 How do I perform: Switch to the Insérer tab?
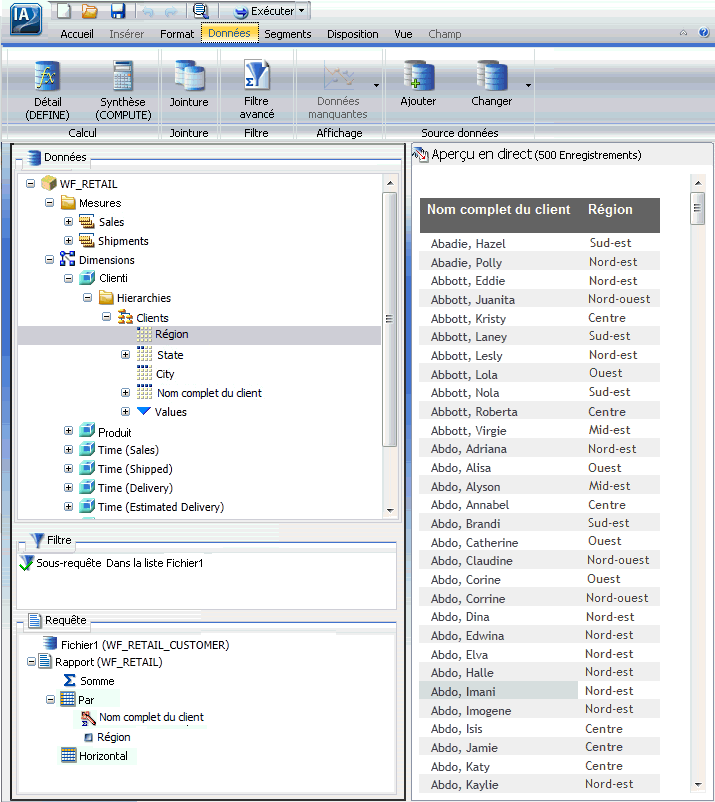pos(126,34)
